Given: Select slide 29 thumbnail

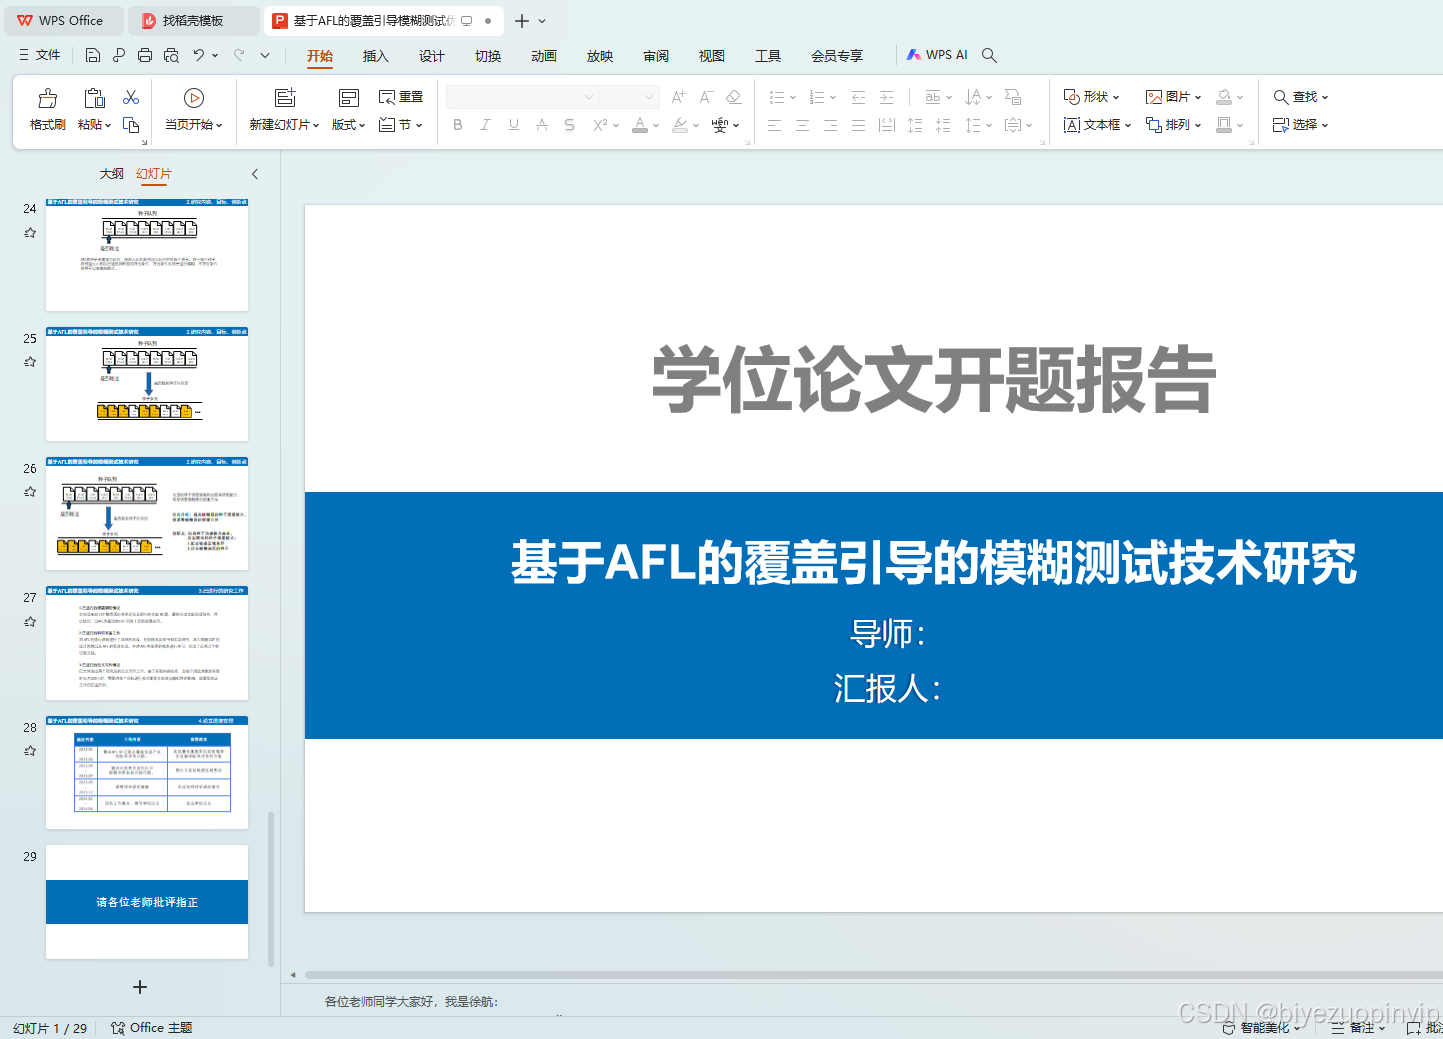Looking at the screenshot, I should [x=146, y=901].
